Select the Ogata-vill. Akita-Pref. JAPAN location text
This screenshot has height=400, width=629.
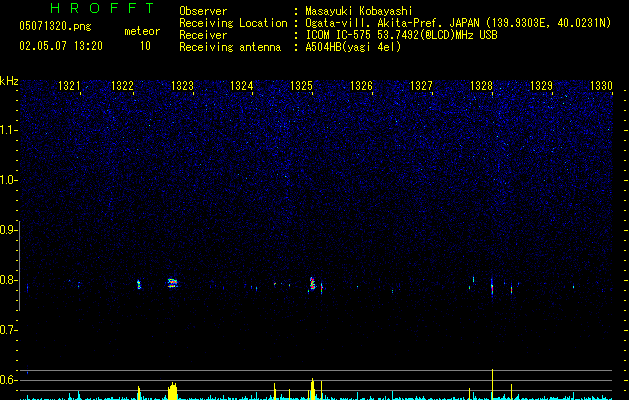458,23
